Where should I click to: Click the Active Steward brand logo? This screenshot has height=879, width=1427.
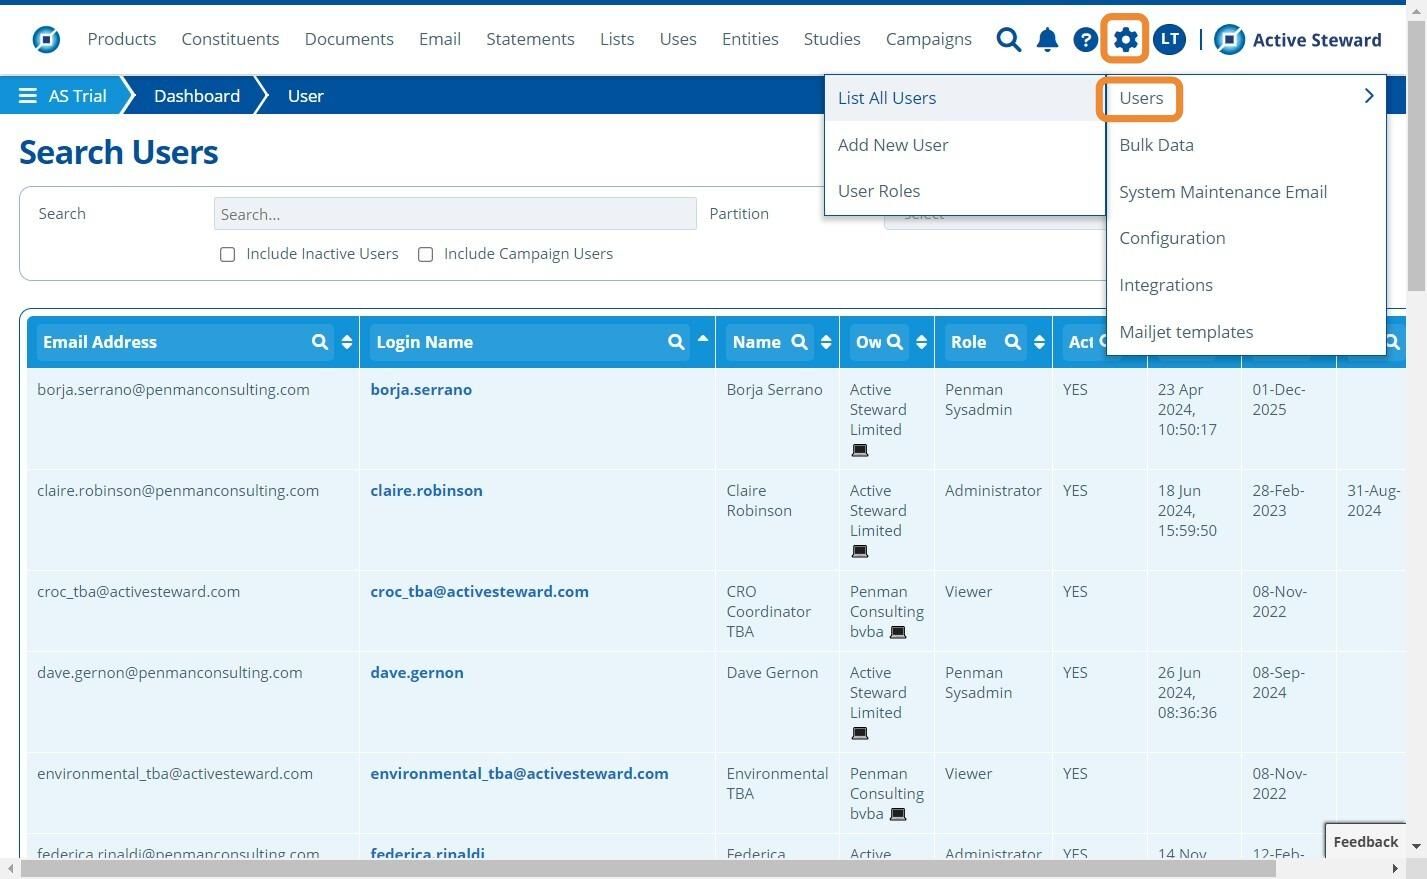click(x=1298, y=39)
